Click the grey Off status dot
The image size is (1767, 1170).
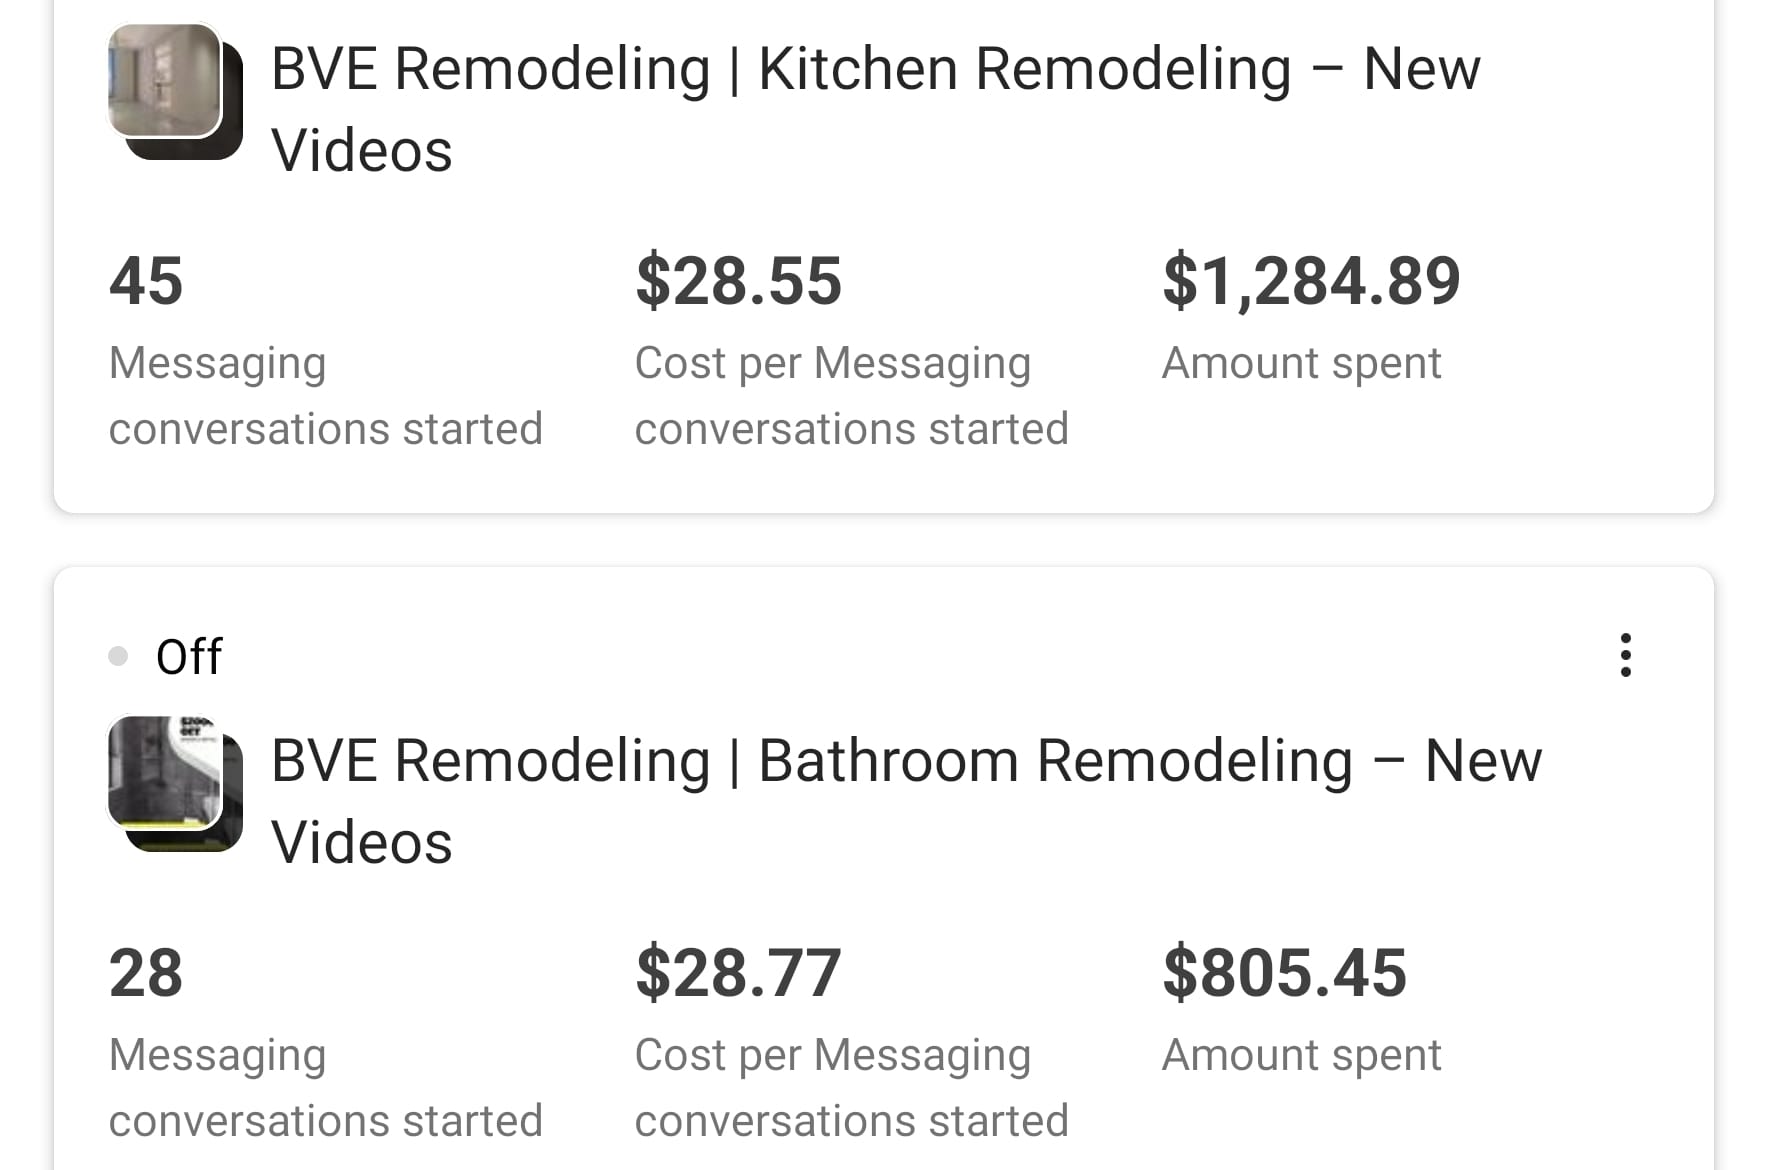(118, 656)
